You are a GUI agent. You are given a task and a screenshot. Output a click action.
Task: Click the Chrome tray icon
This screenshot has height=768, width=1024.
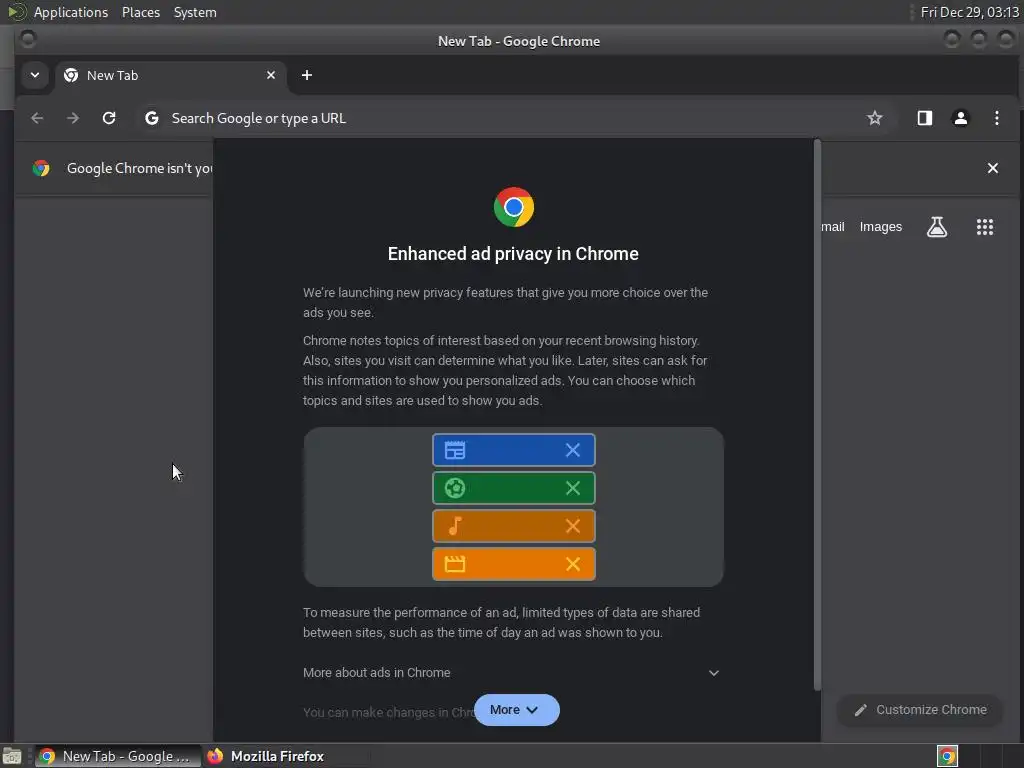947,756
